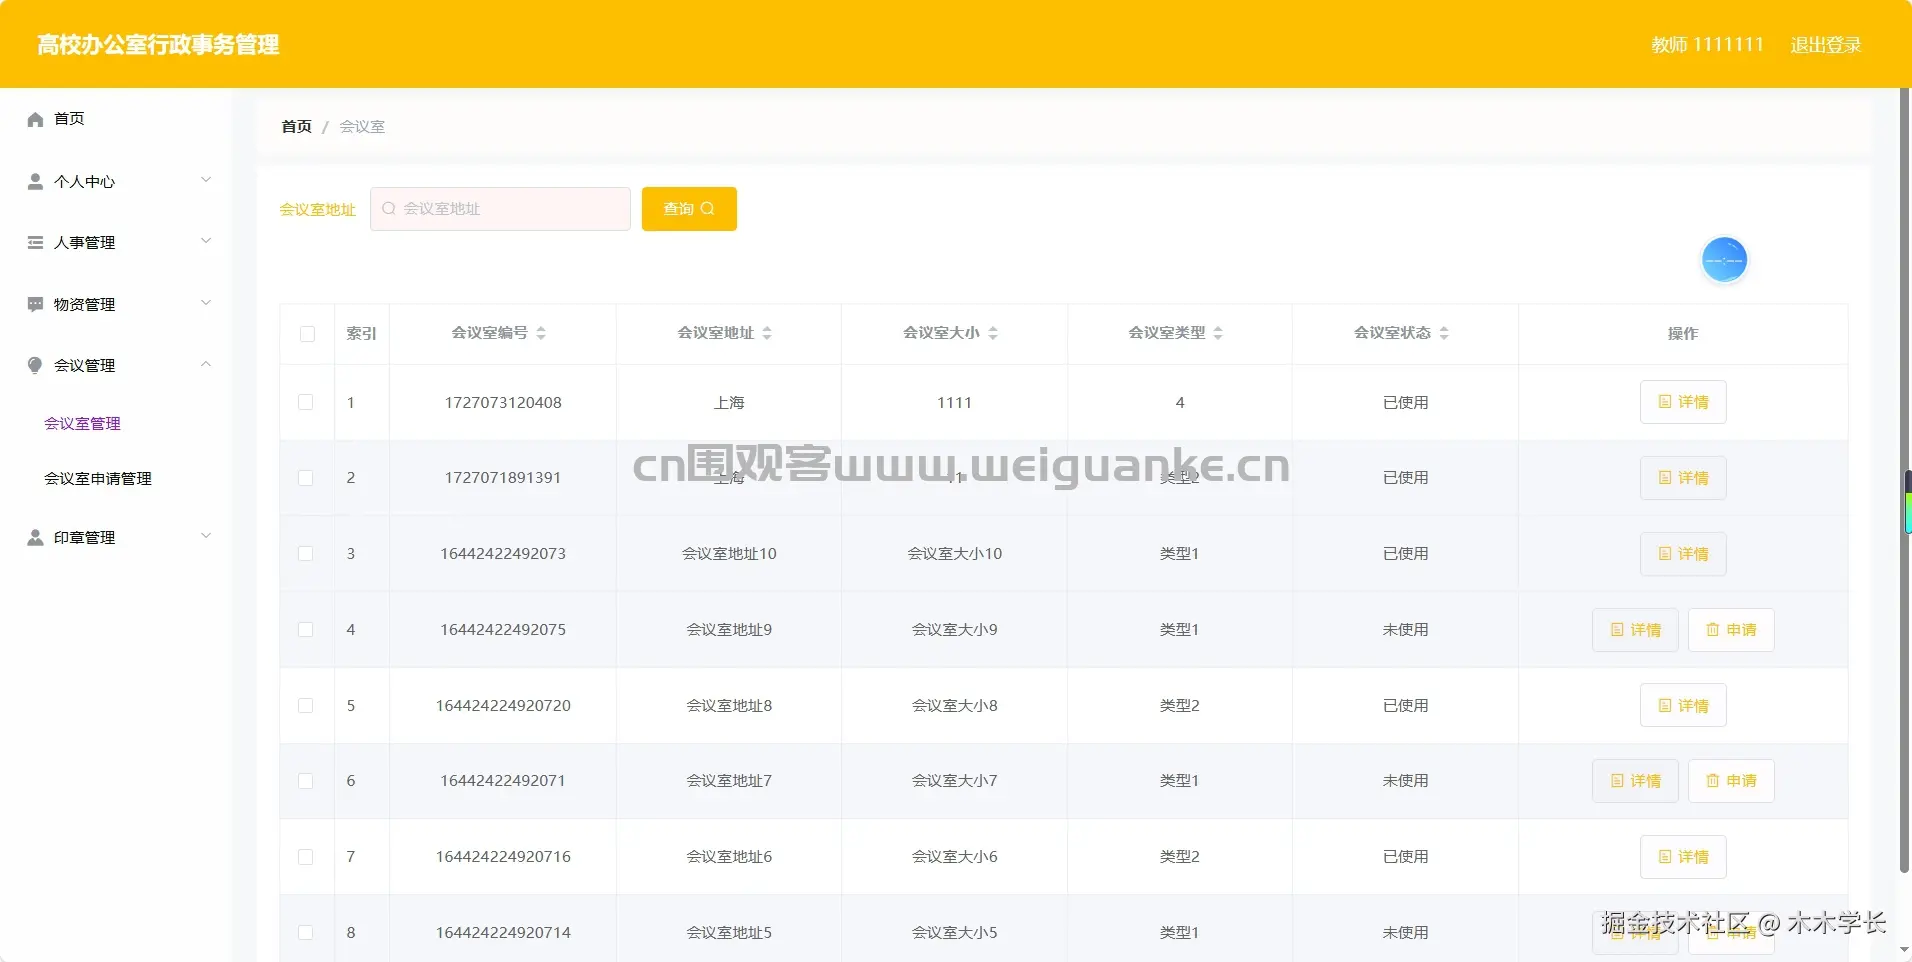Click the 会议室地址 search input field

500,209
